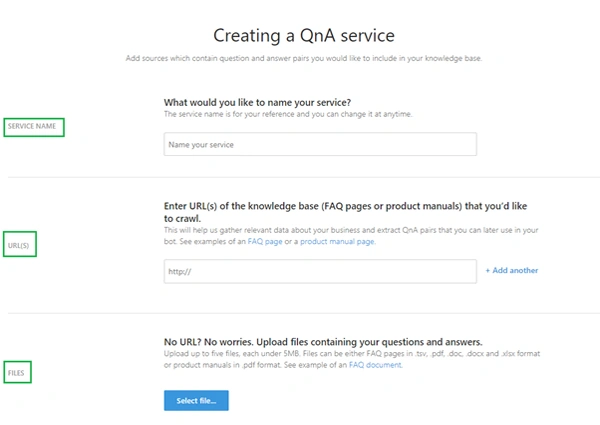Open the FAQ page example link
Viewport: 600px width, 425px height.
(265, 242)
